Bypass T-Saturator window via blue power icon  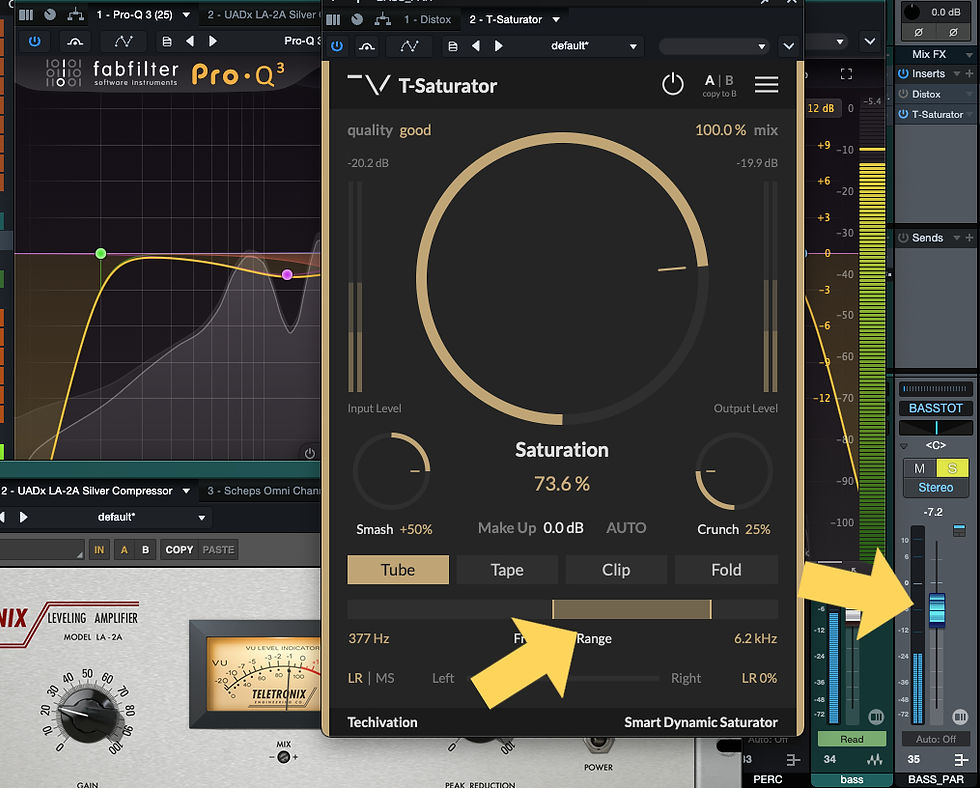click(337, 46)
